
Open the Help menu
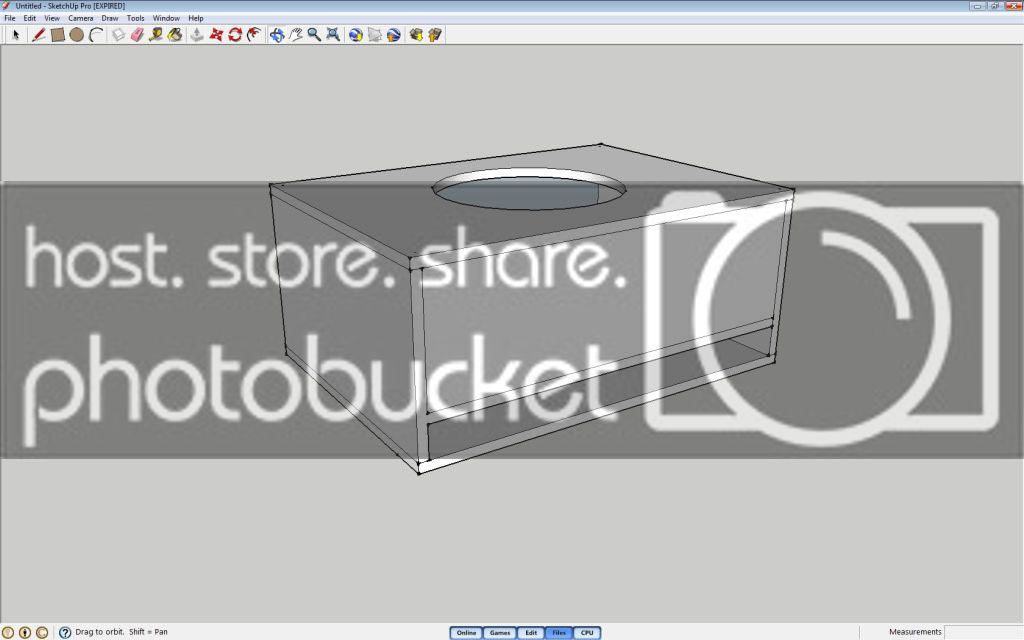coord(195,18)
